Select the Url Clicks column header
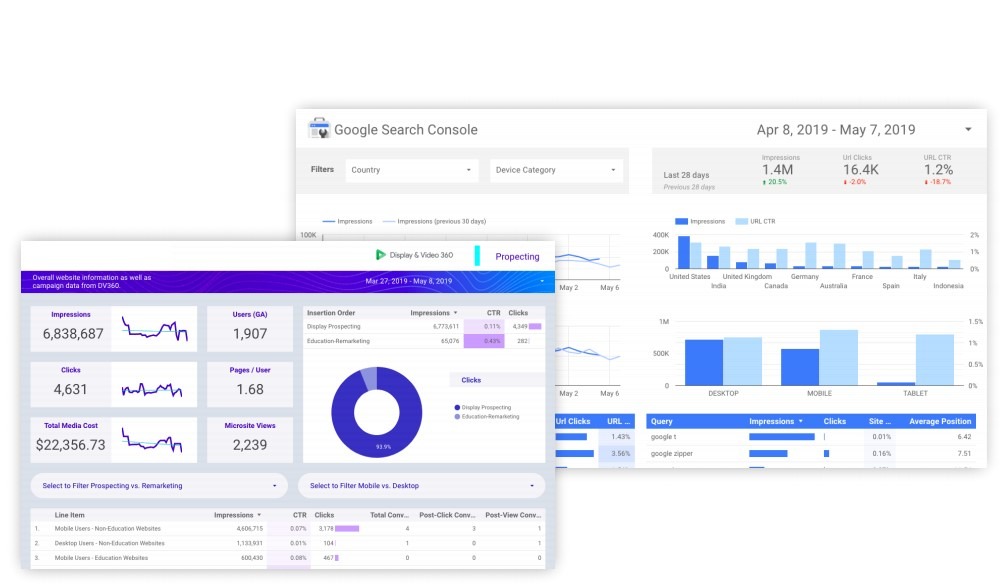Image resolution: width=1004 pixels, height=588 pixels. click(x=573, y=421)
